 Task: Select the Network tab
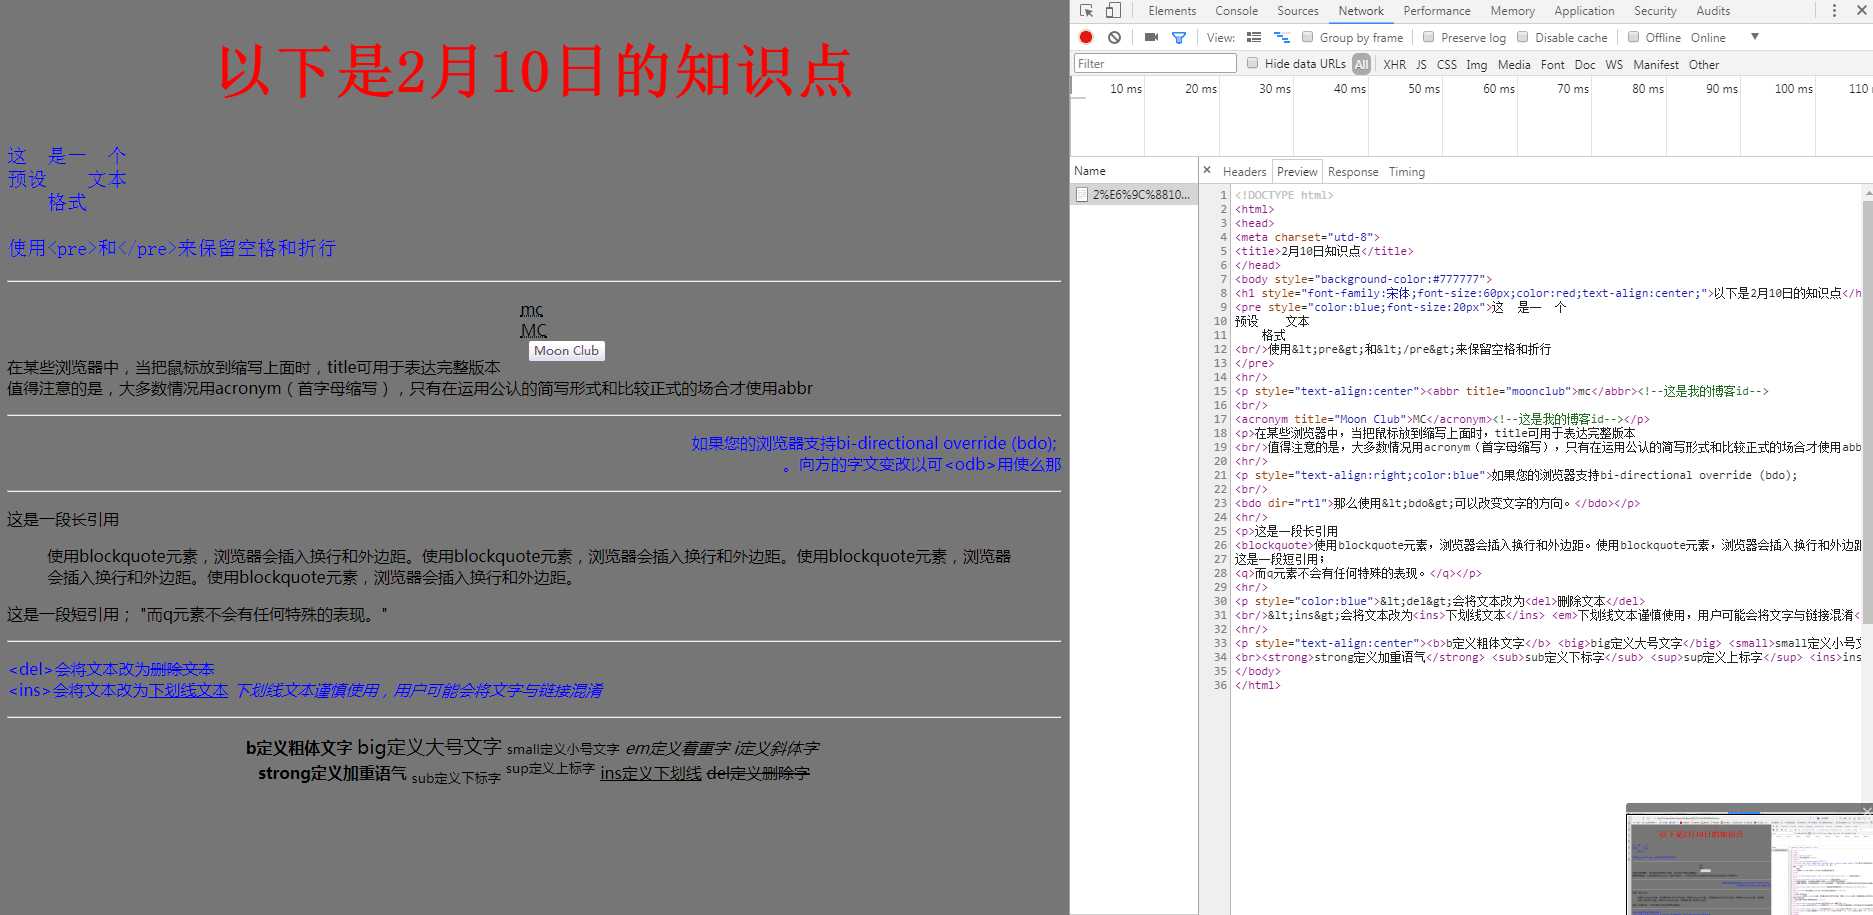pyautogui.click(x=1361, y=11)
